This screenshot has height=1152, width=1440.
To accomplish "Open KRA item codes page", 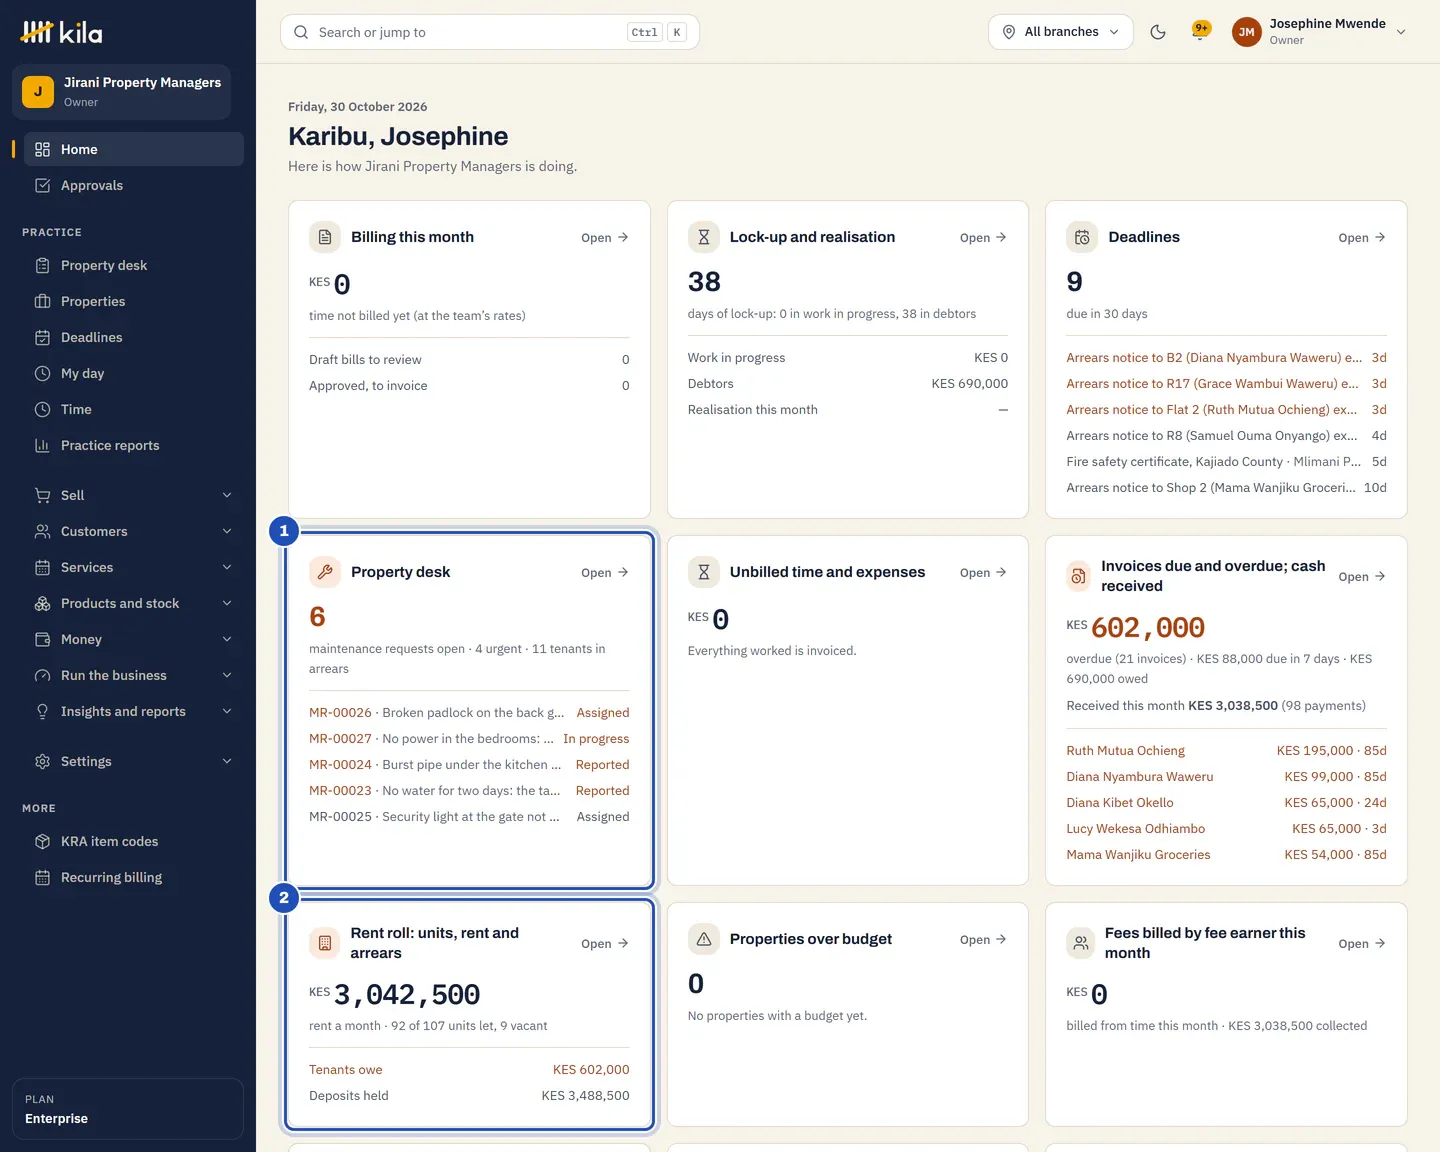I will click(x=133, y=841).
